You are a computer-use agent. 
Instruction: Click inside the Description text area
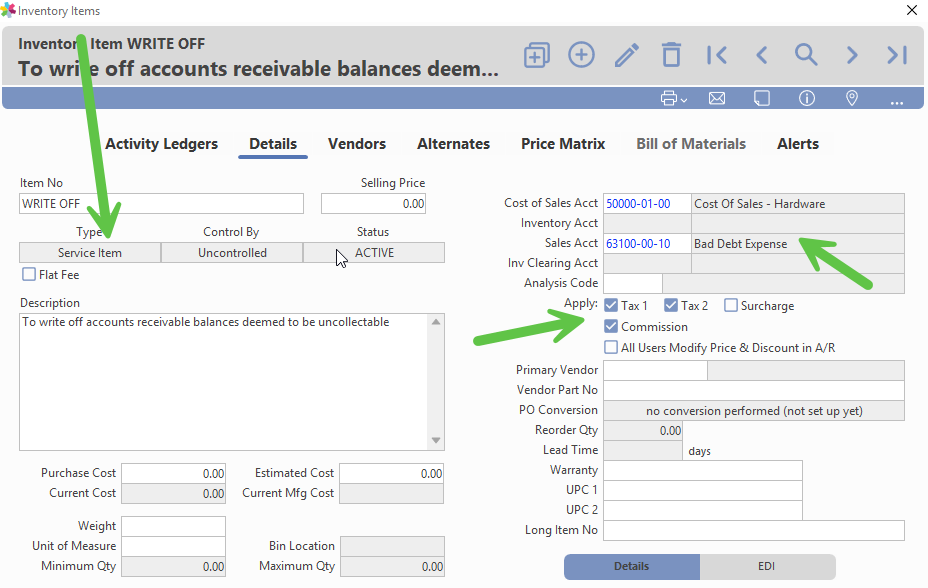point(225,382)
